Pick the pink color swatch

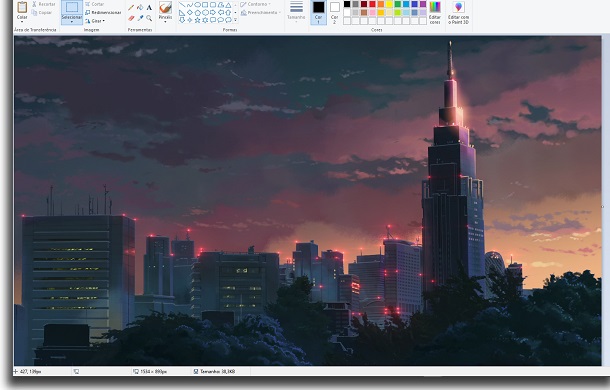372,12
